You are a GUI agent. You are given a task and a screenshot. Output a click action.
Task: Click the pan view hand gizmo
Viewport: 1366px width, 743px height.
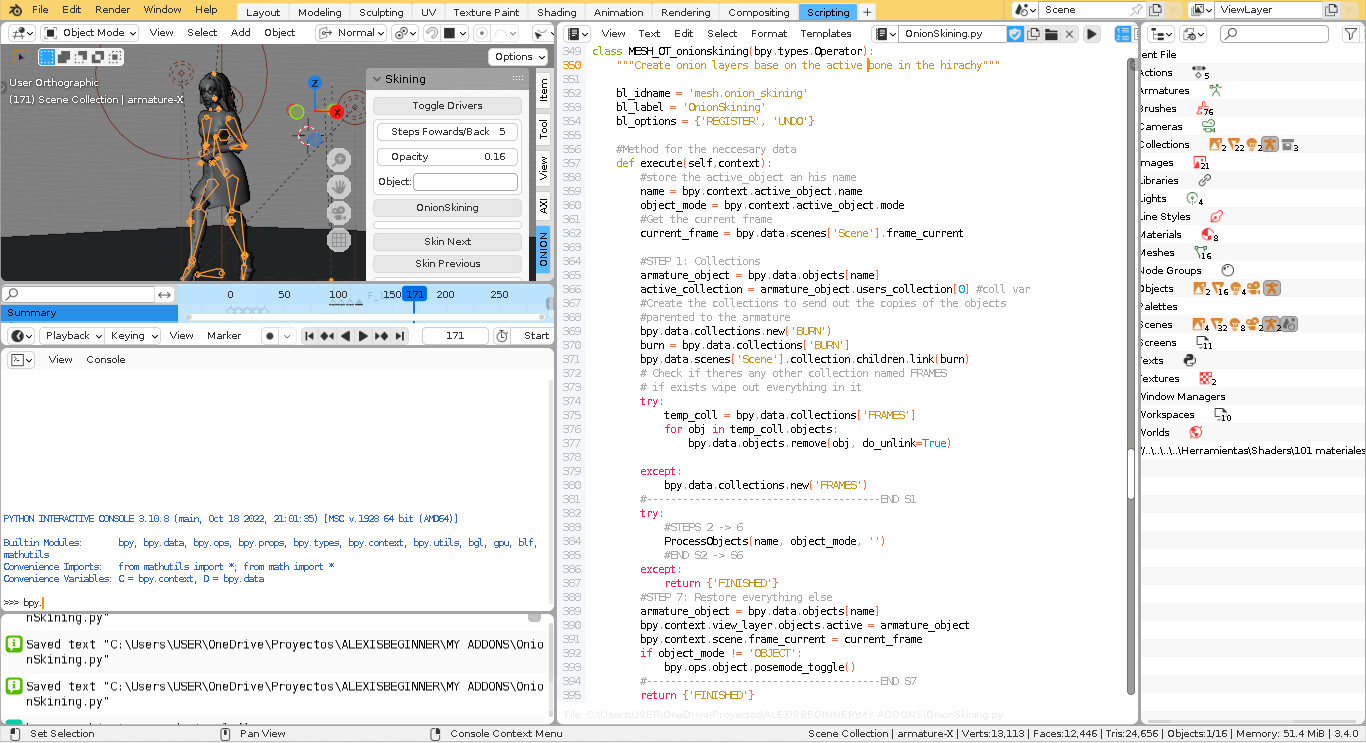tap(339, 186)
